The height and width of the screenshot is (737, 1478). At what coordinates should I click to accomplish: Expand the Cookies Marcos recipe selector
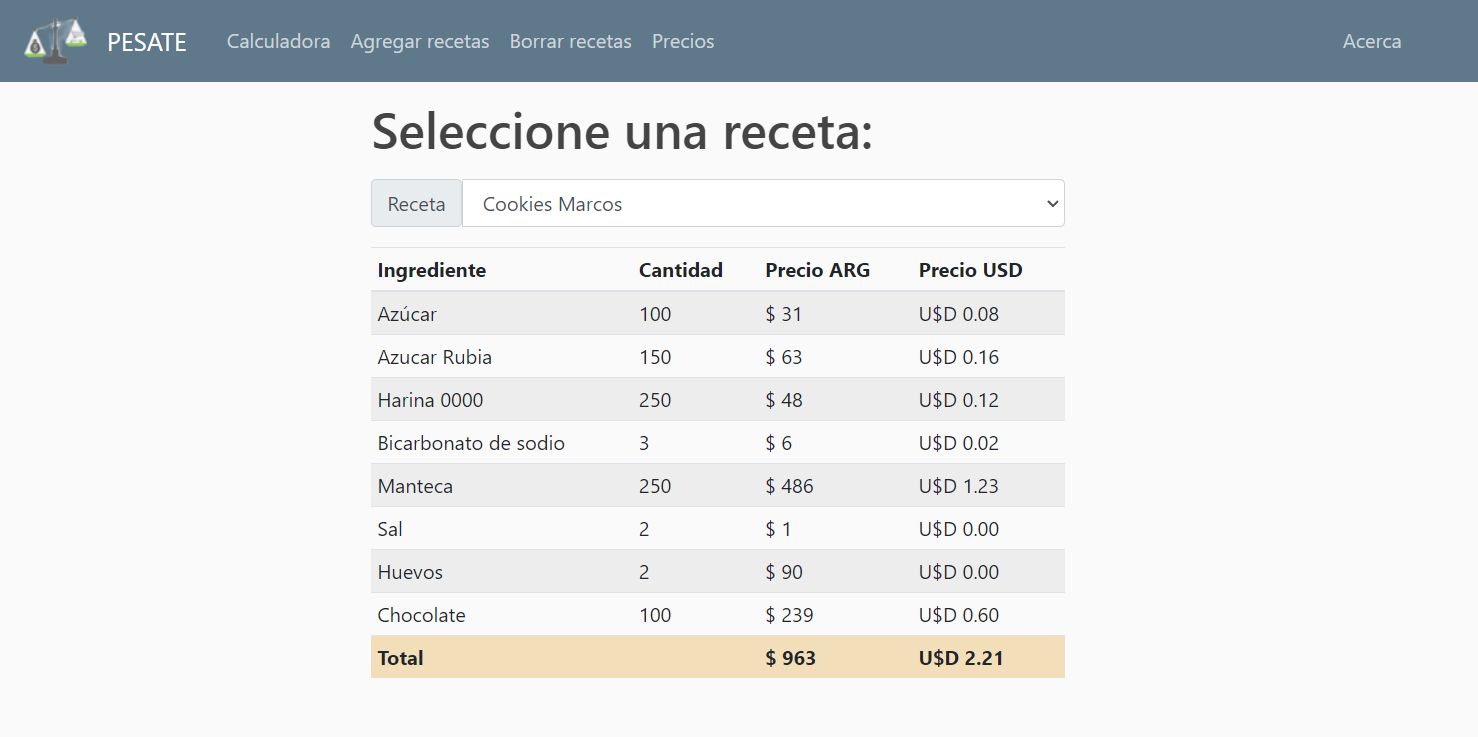pos(763,203)
